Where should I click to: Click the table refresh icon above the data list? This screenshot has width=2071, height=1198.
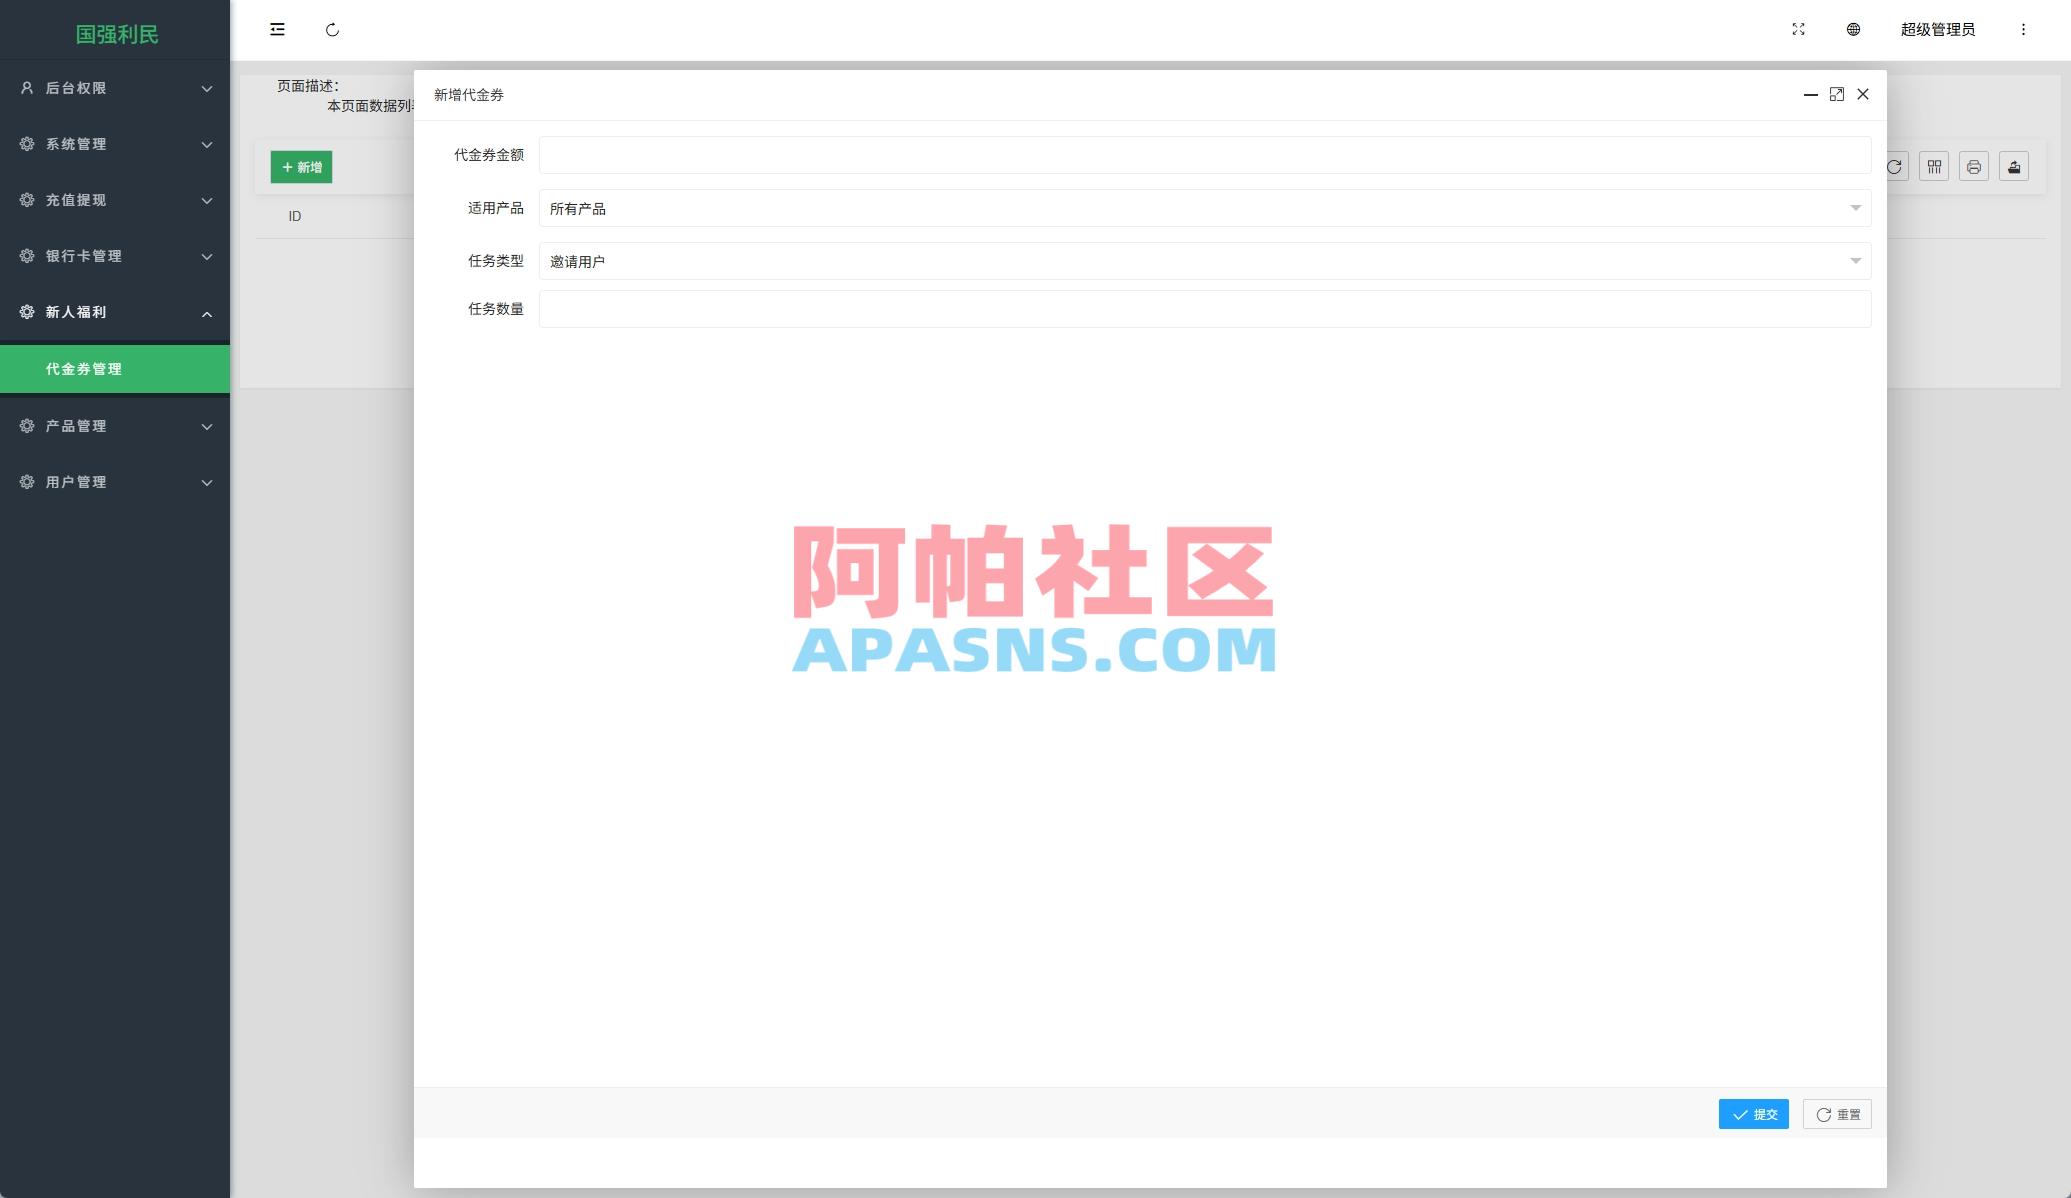pos(1893,167)
